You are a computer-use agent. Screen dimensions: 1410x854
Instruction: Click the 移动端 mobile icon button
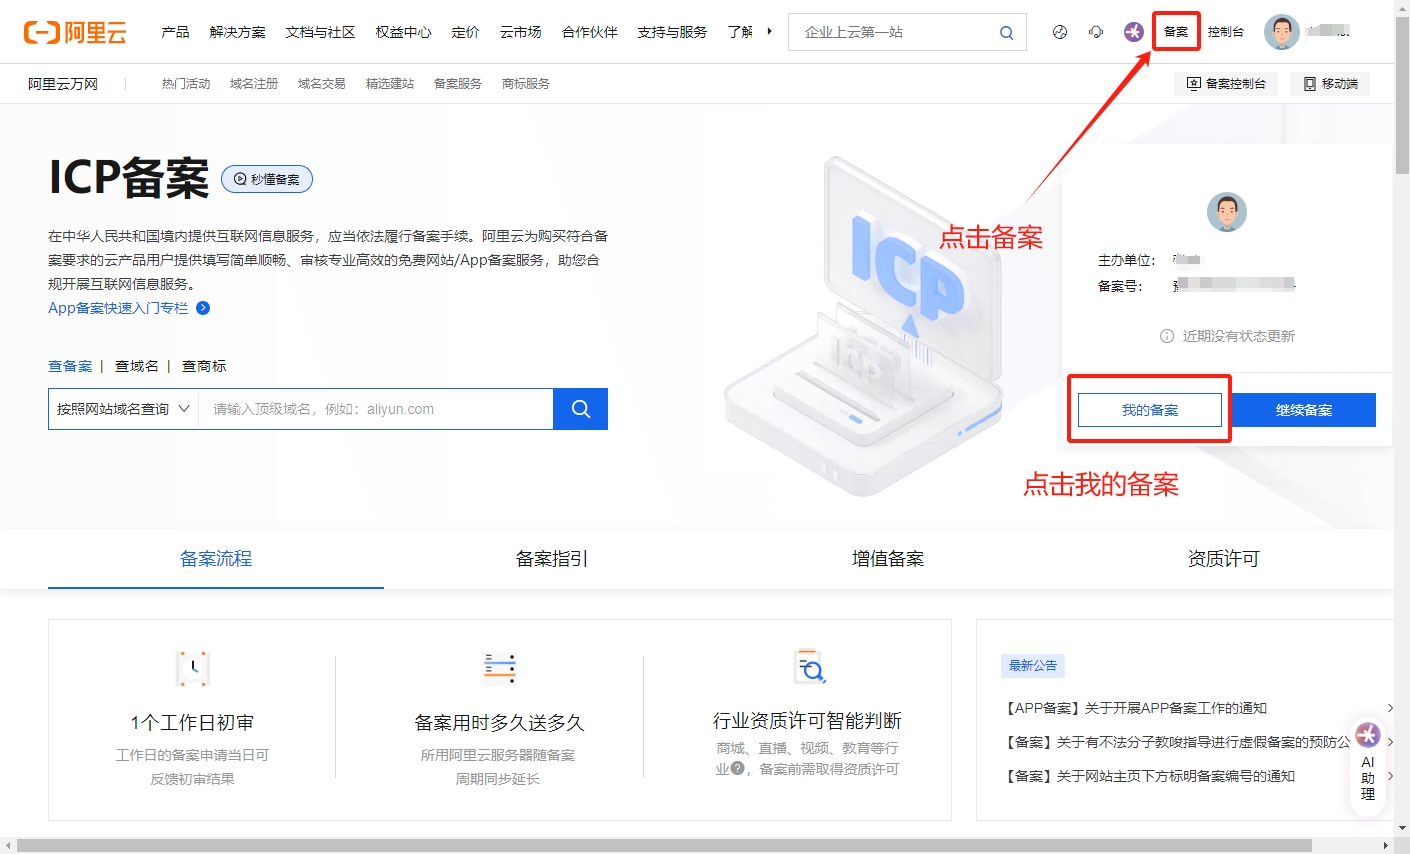pyautogui.click(x=1329, y=83)
